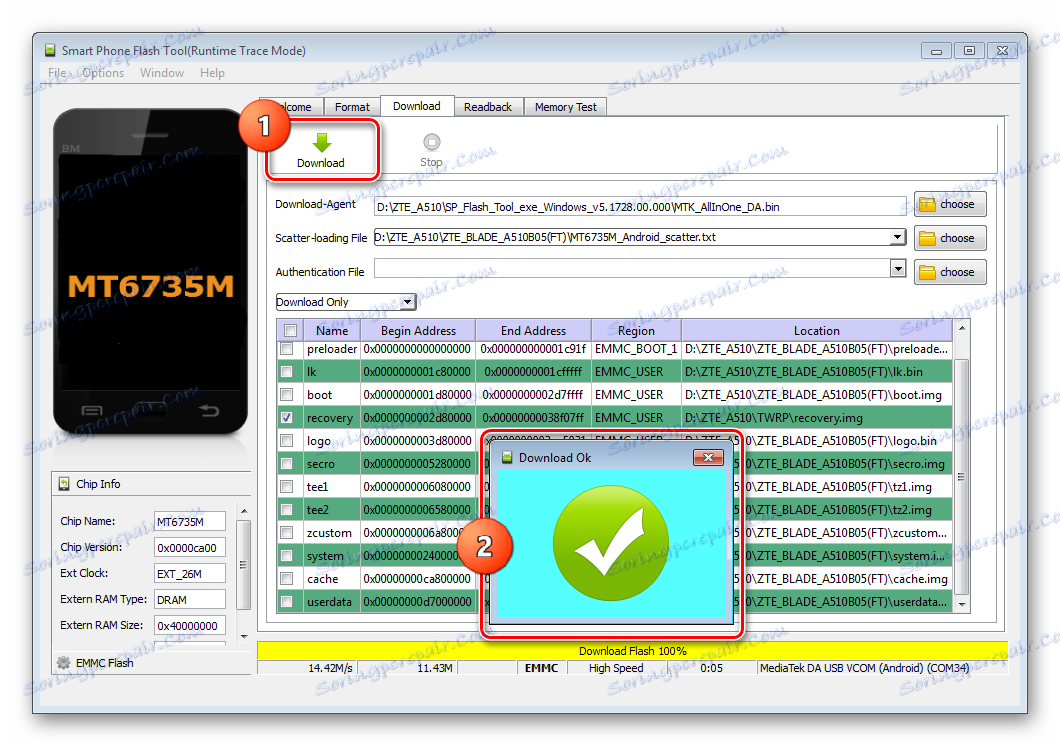This screenshot has height=746, width=1060.
Task: Open the Window menu
Action: [x=162, y=73]
